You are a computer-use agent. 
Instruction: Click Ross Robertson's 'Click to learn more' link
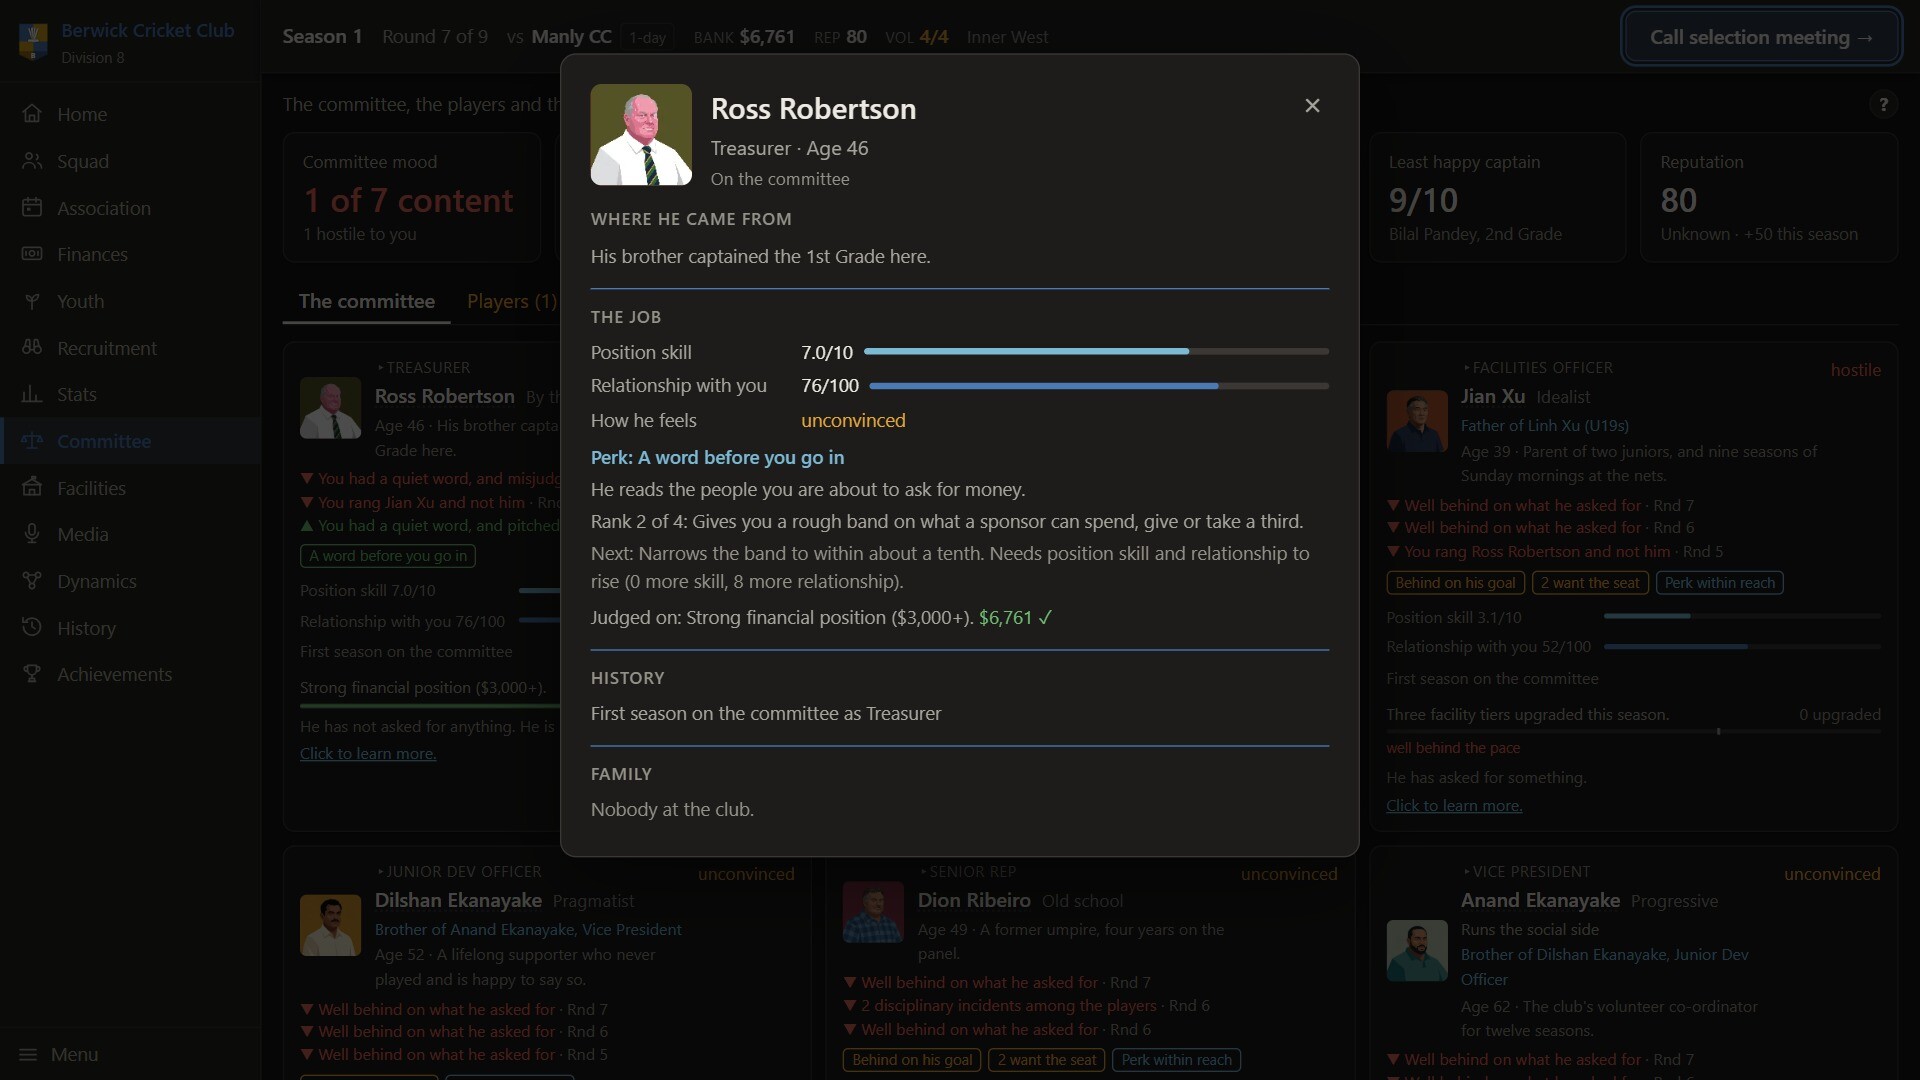[367, 754]
